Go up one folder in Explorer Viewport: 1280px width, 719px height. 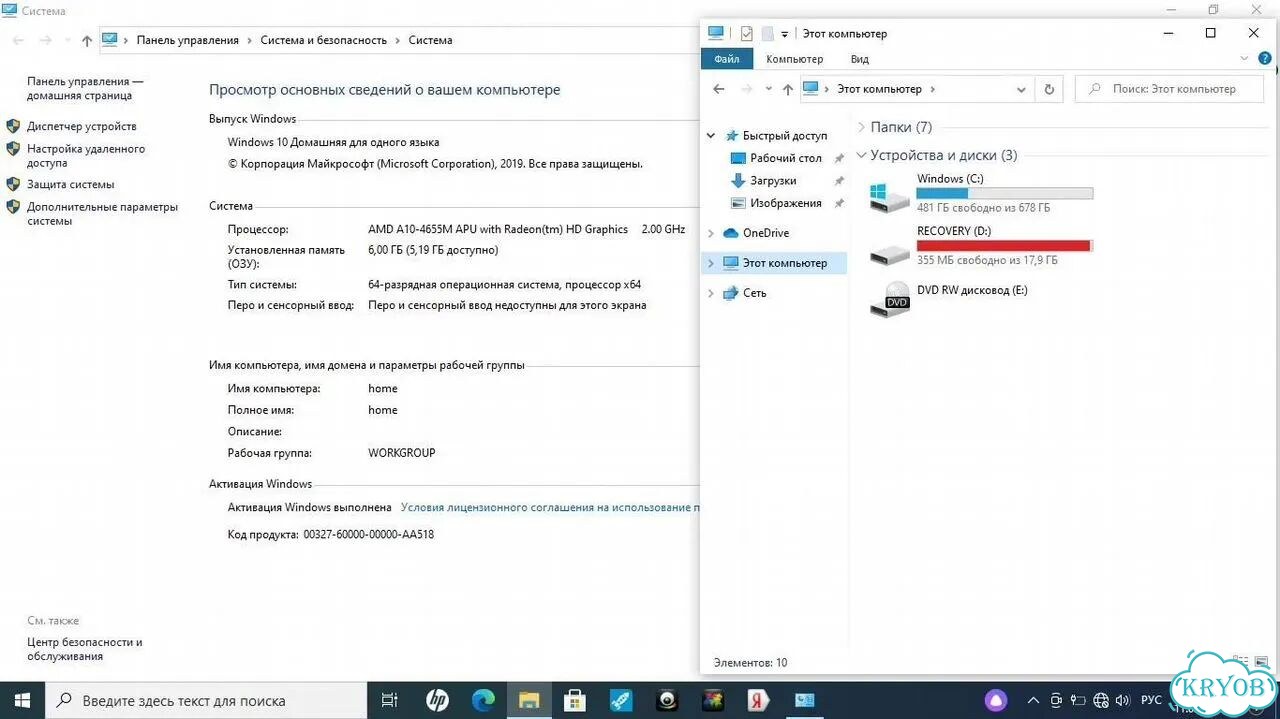point(788,89)
